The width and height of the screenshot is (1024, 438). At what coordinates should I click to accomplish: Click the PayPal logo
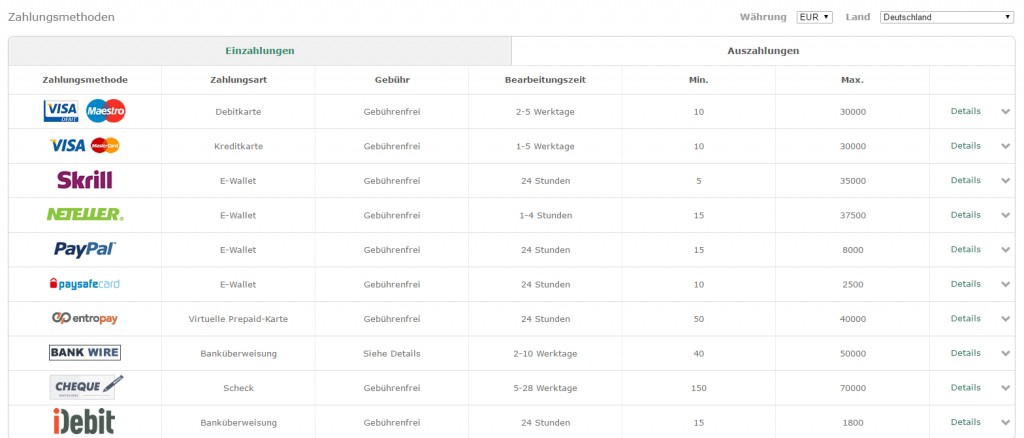85,249
